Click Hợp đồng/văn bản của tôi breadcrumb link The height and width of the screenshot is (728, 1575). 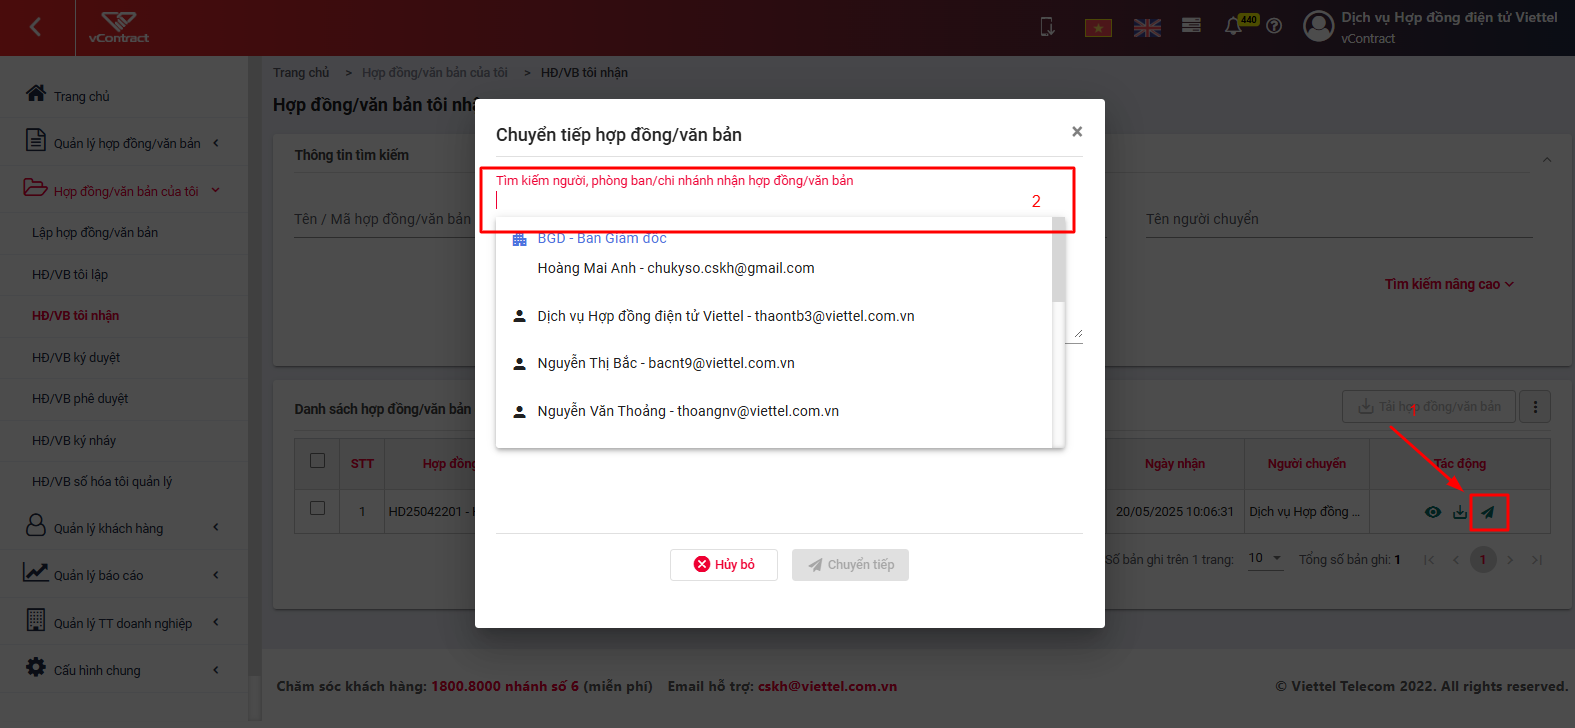435,73
